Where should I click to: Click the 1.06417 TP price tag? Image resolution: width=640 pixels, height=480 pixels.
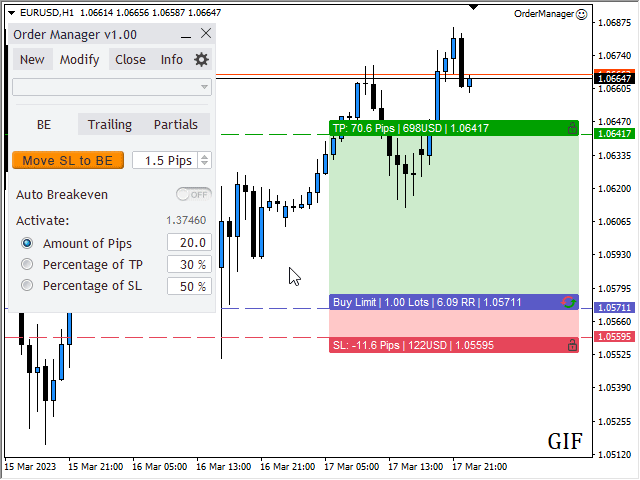click(x=615, y=133)
